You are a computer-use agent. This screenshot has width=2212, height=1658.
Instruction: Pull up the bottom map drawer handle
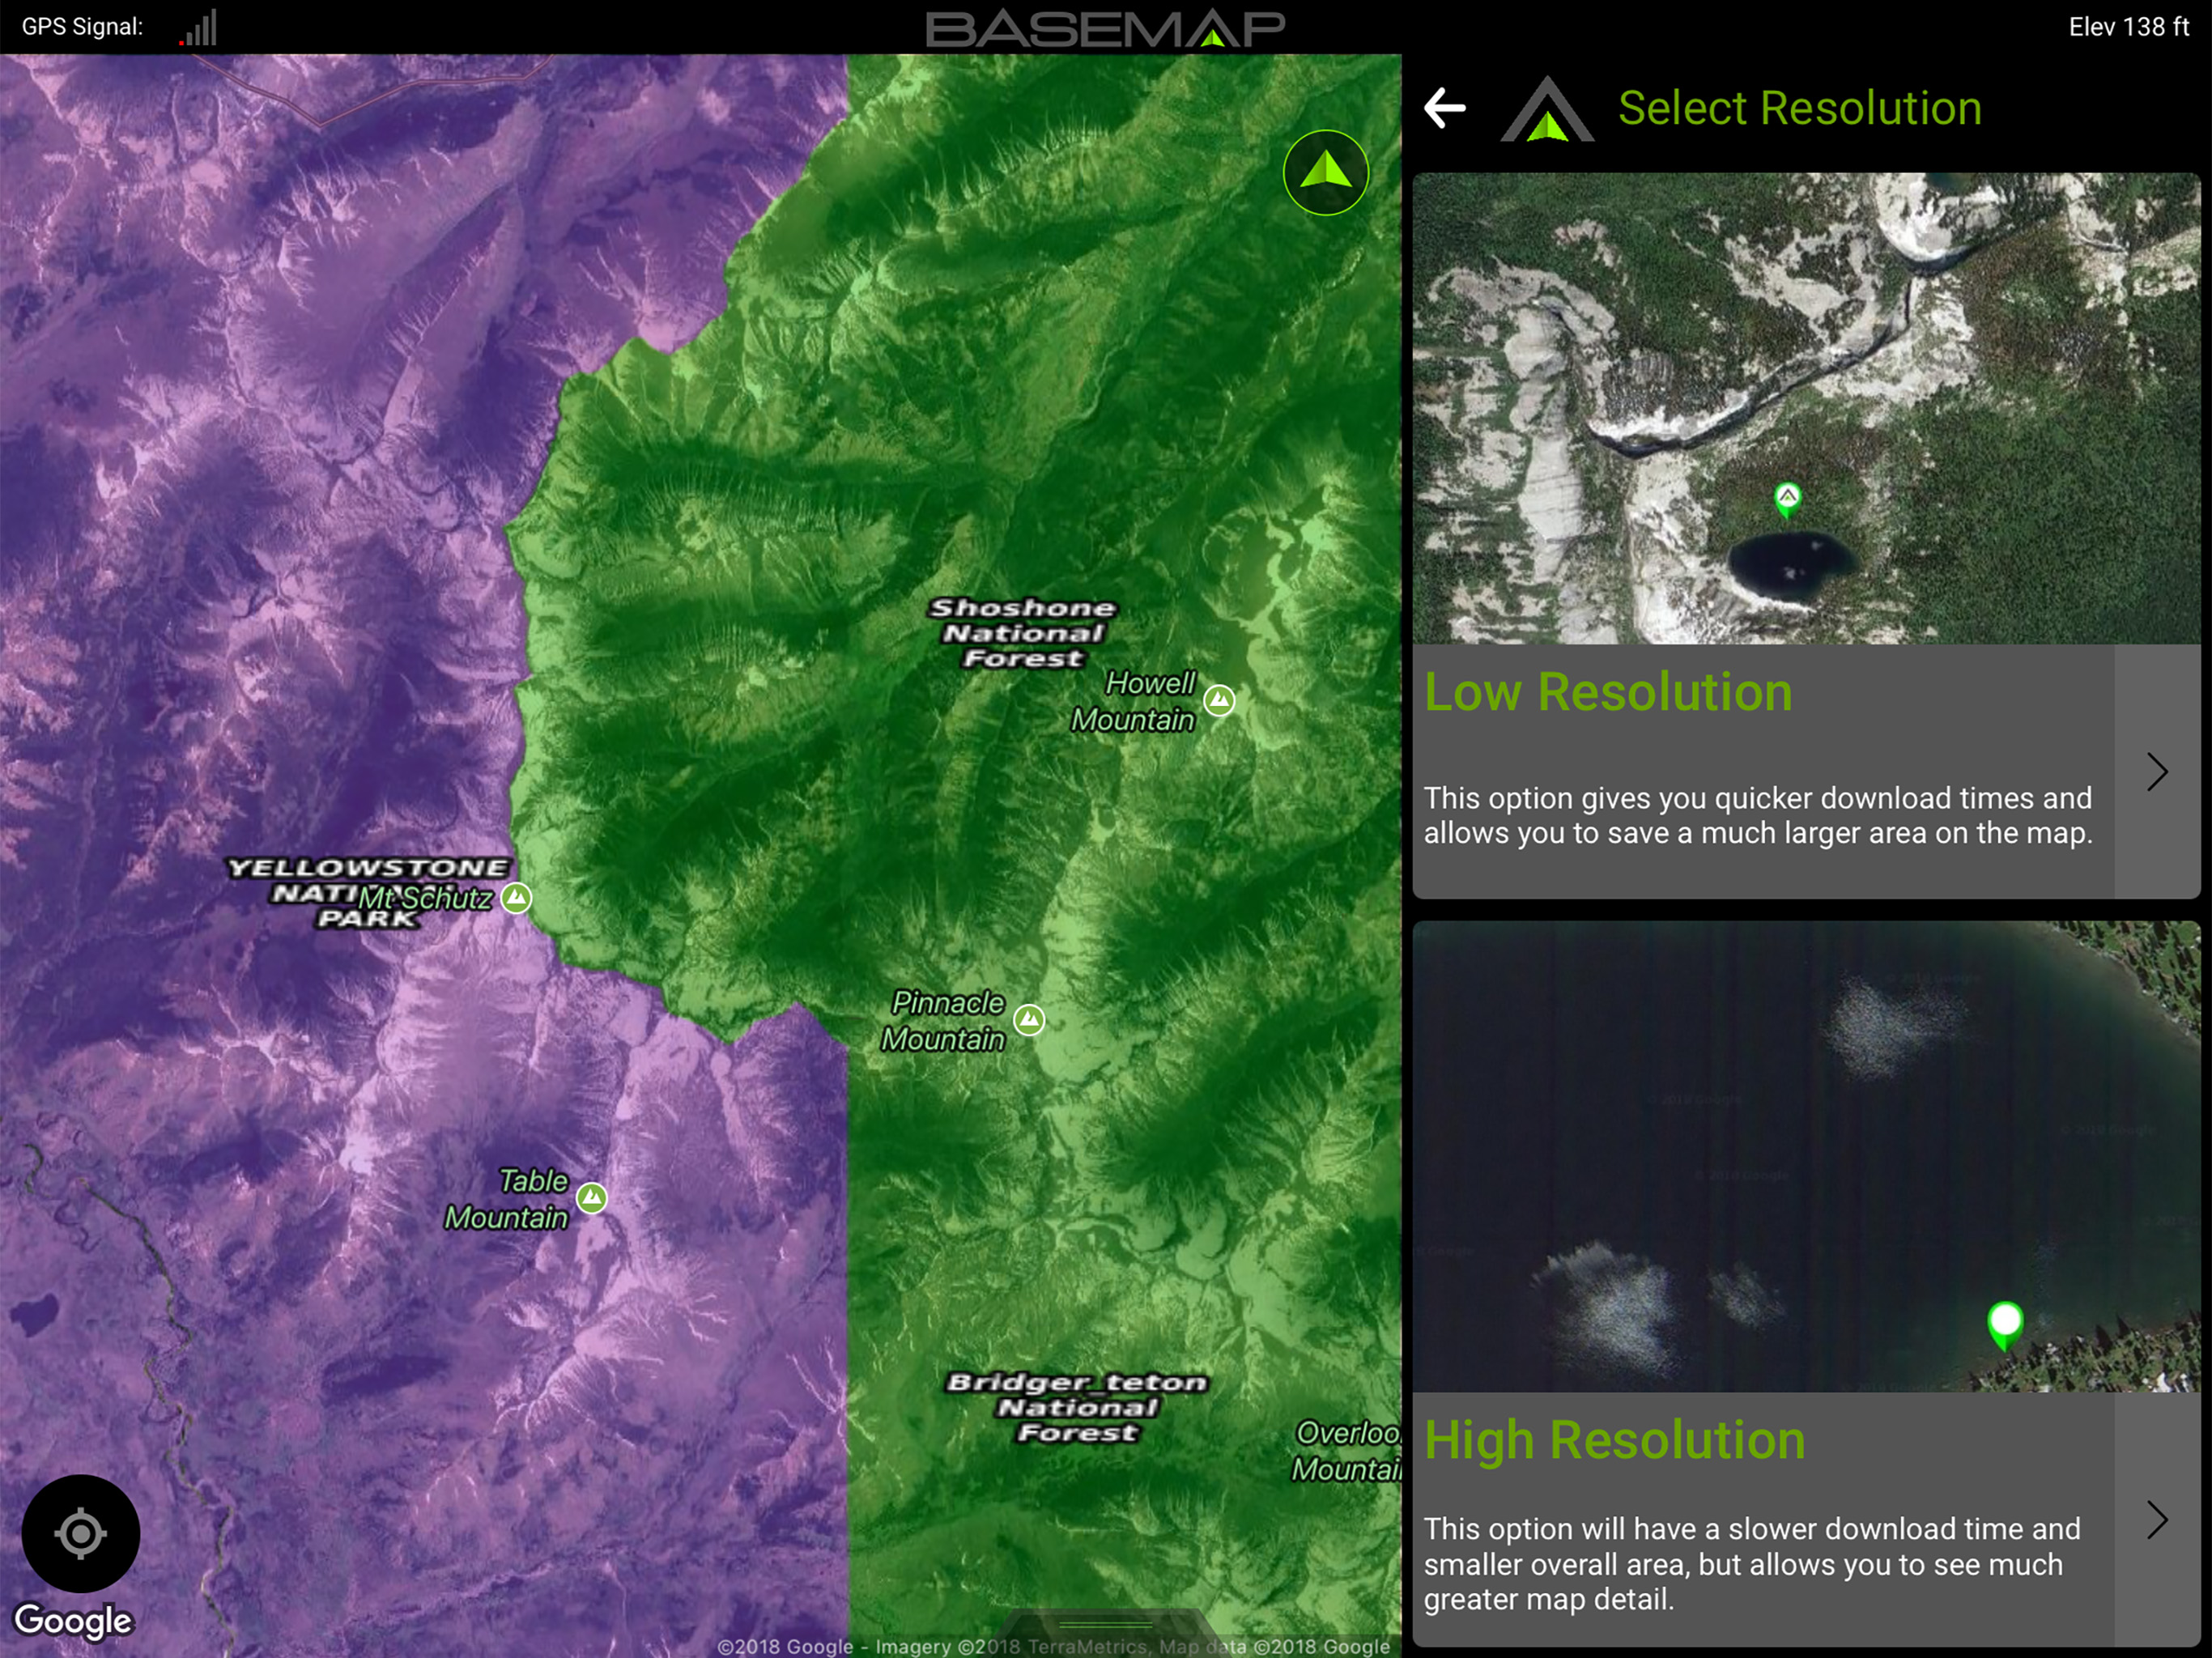pos(1105,1624)
